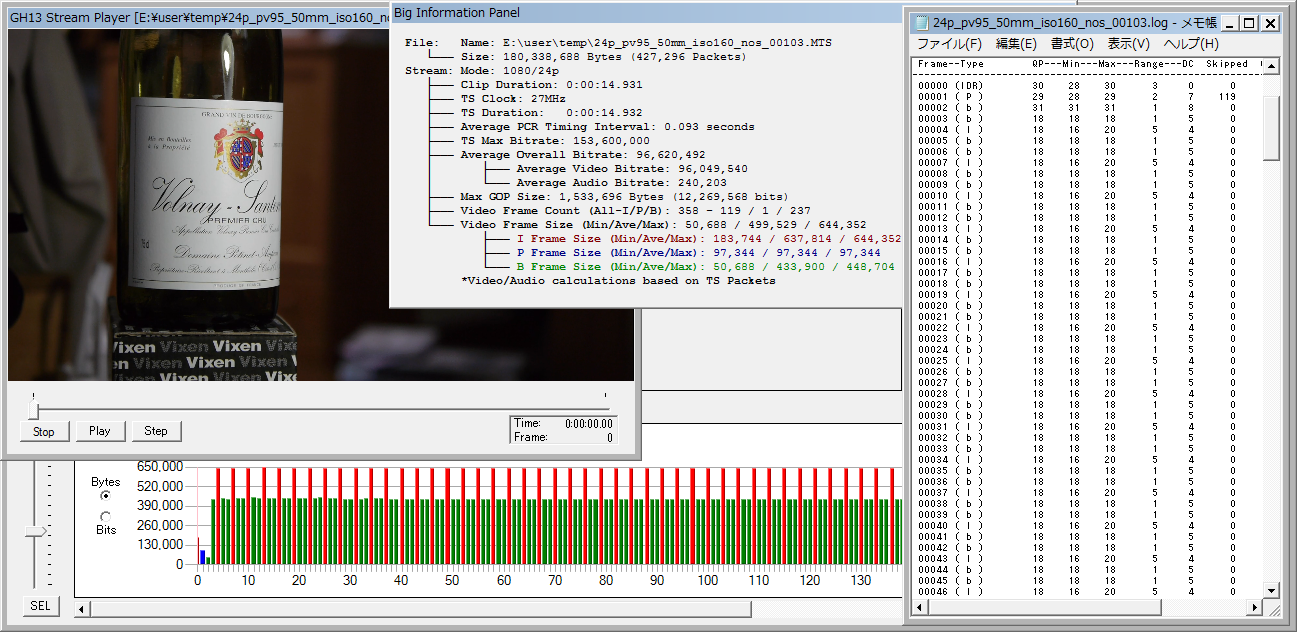
Task: Minimize the Notepad log window
Action: pyautogui.click(x=1229, y=23)
